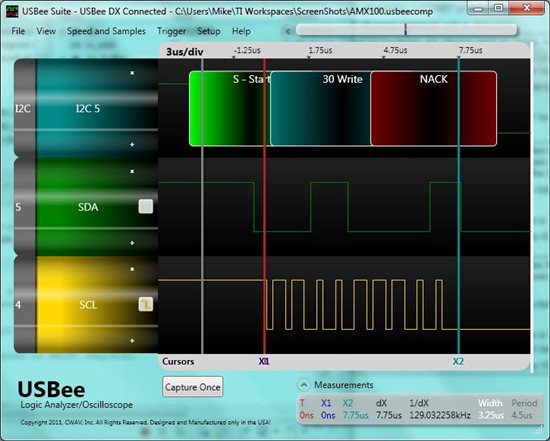Open the Setup menu

[209, 31]
